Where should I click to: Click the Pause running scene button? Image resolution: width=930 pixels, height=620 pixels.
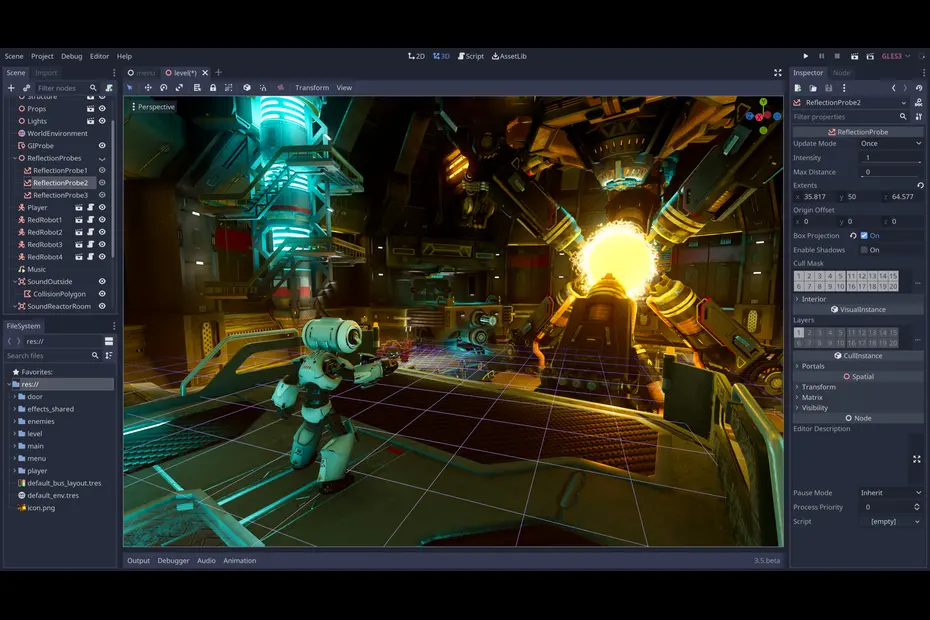click(x=821, y=56)
